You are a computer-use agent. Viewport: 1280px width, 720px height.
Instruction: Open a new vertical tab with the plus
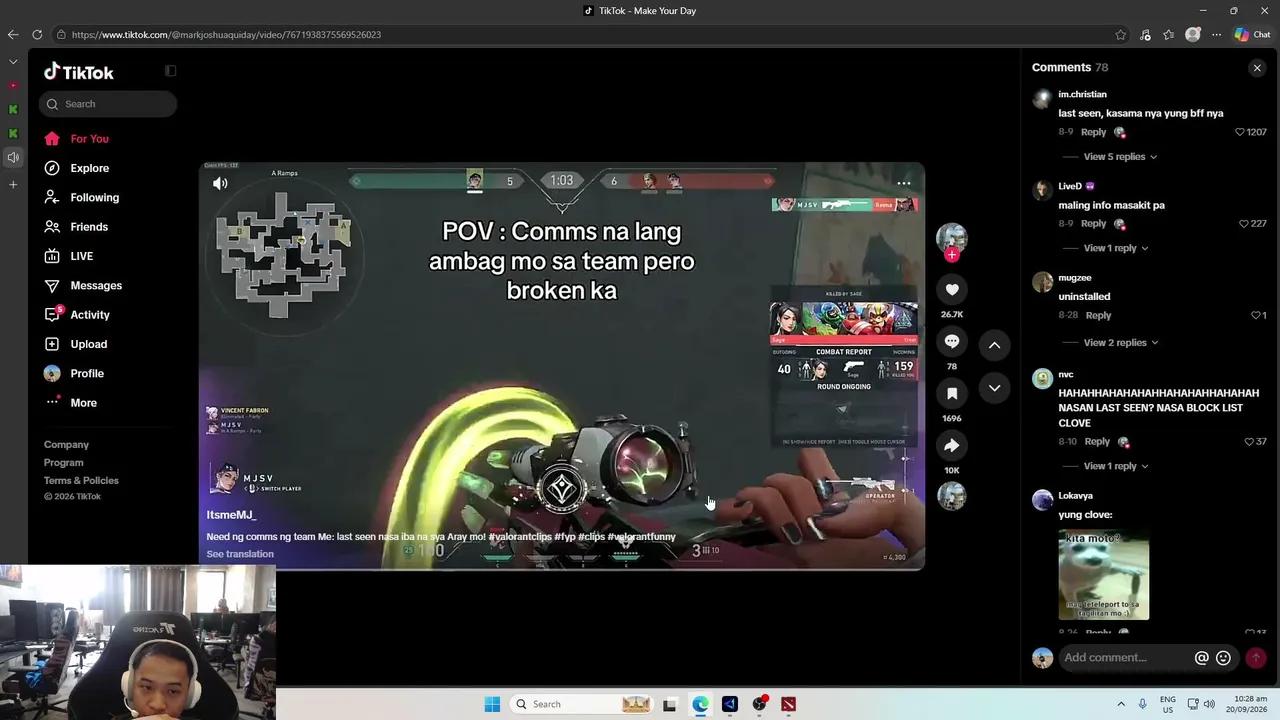tap(13, 185)
